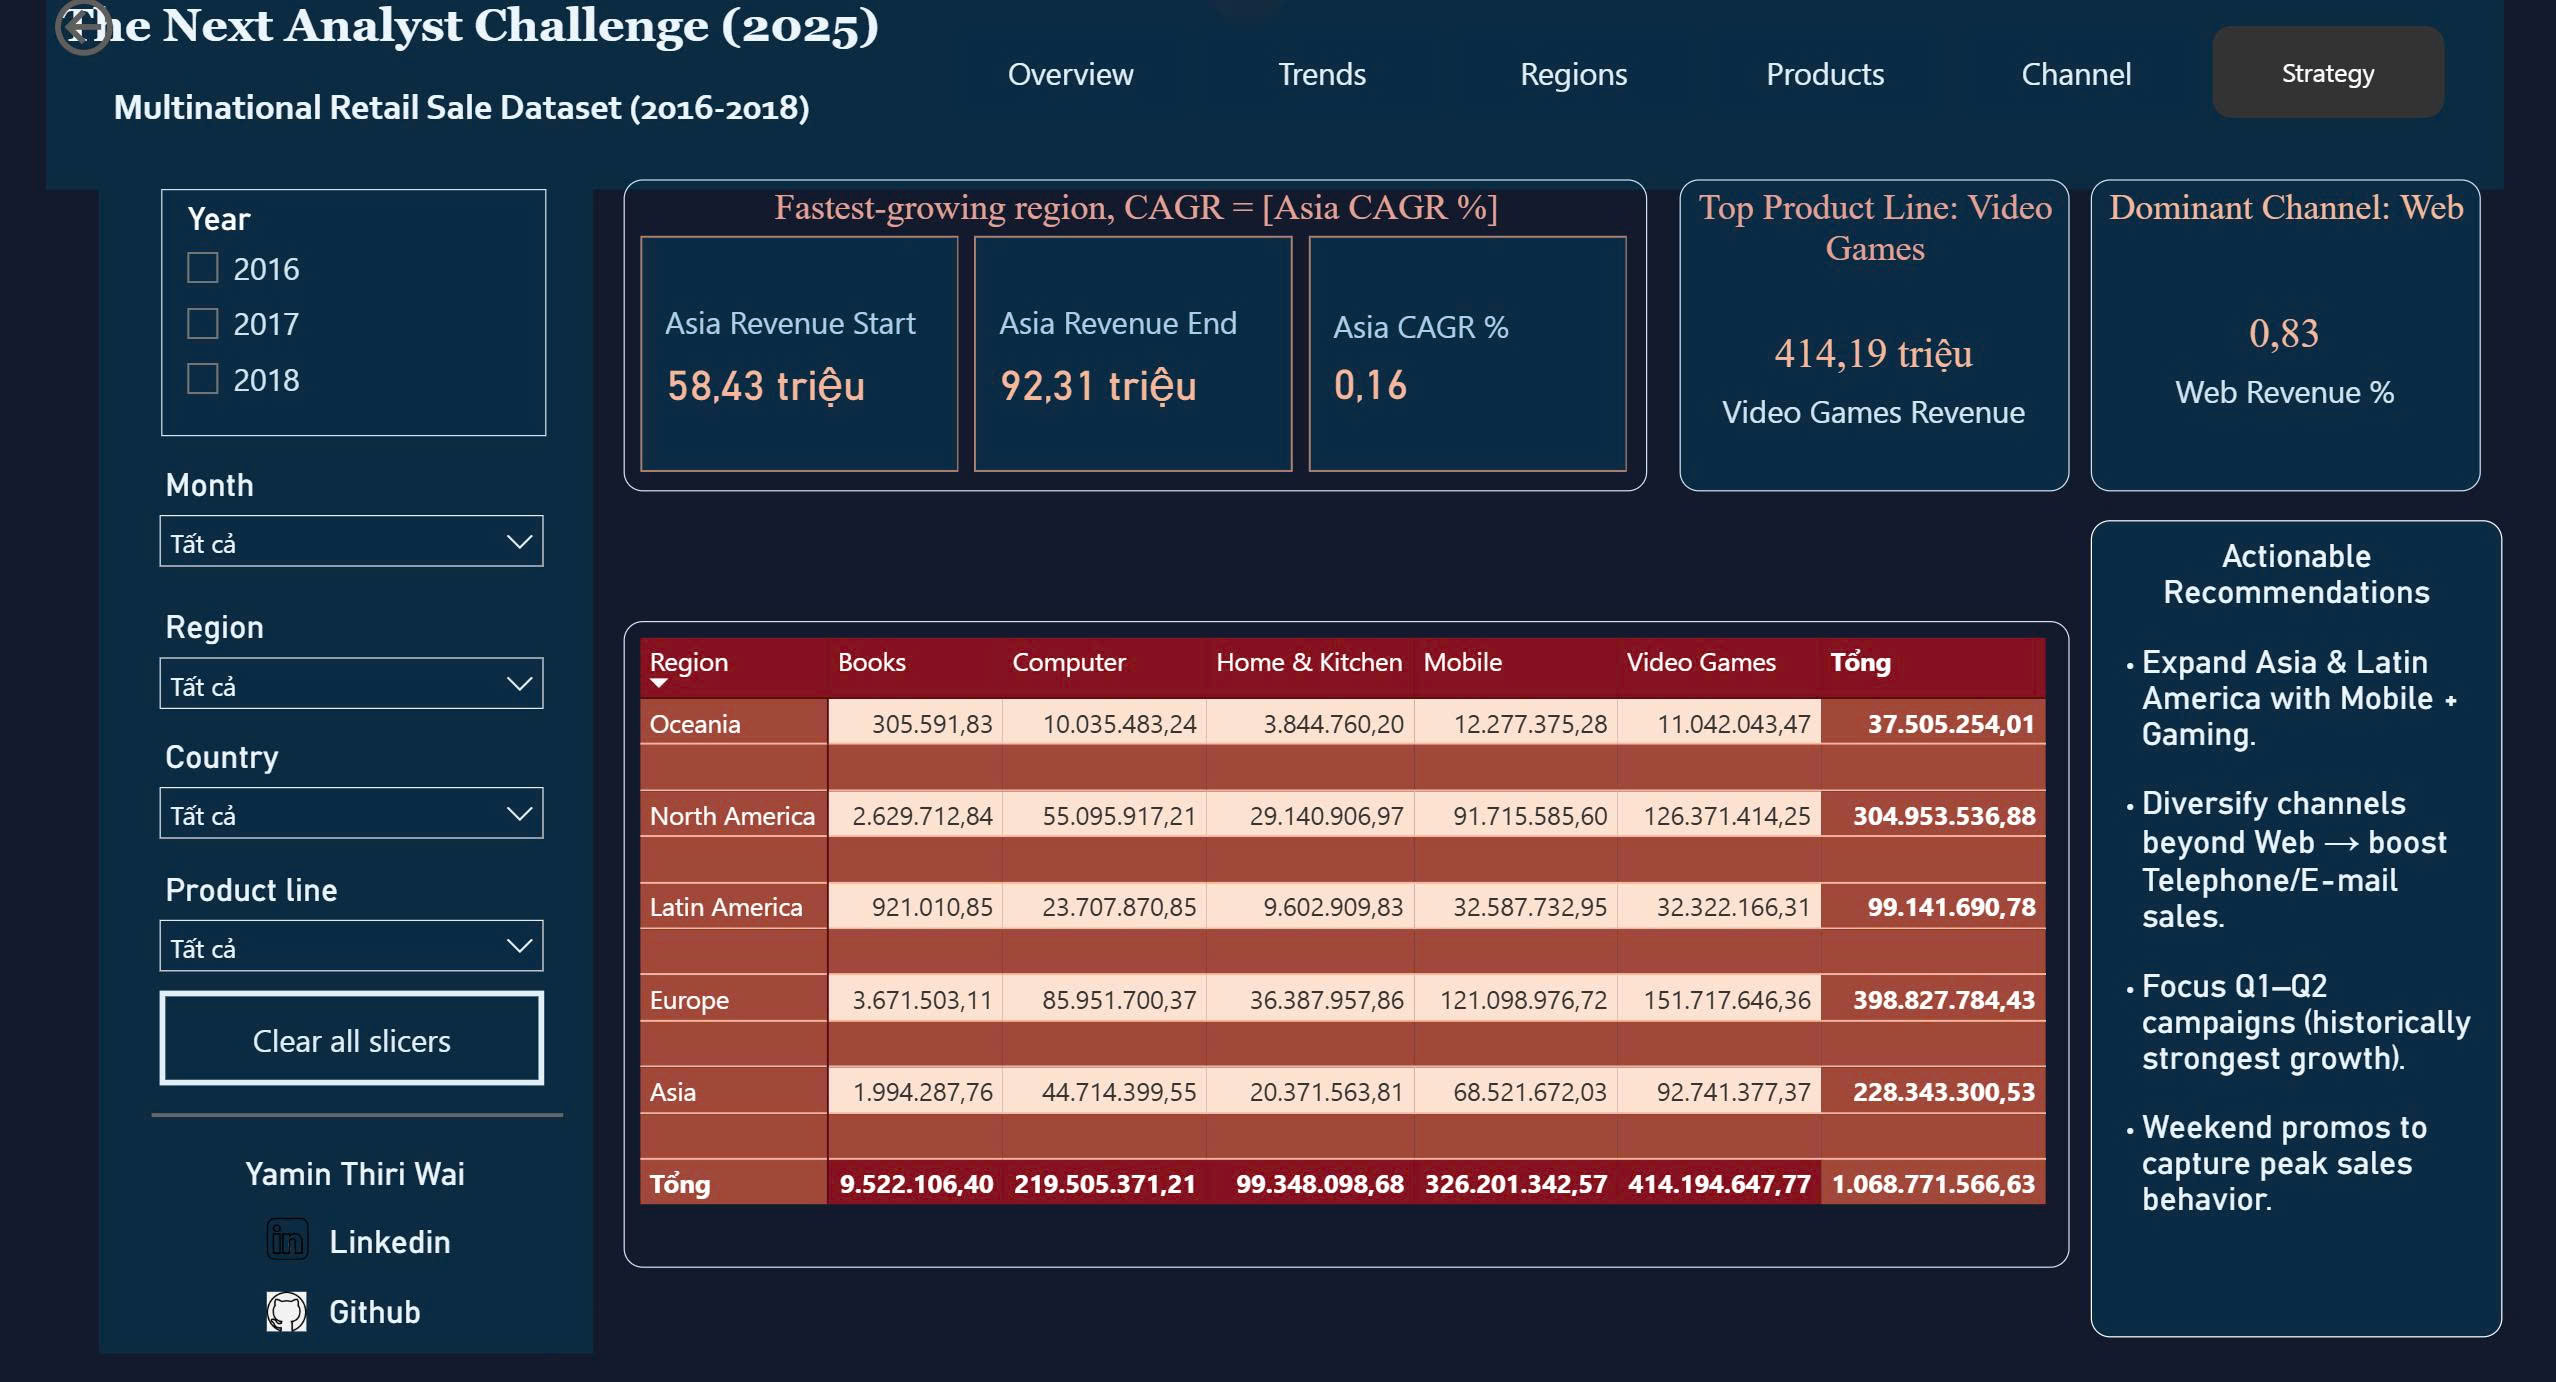Sort table by Computer column header
Viewport: 2556px width, 1382px height.
(1069, 662)
